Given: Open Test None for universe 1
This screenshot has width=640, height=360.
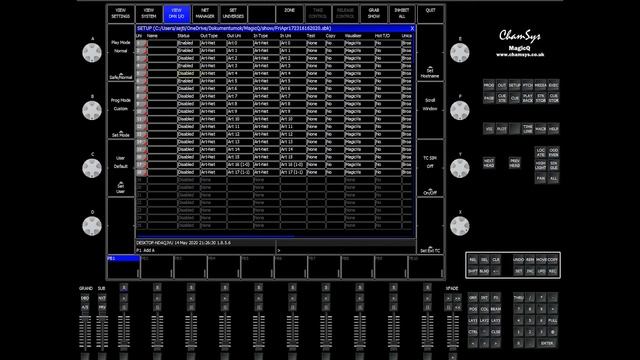Looking at the screenshot, I should tap(315, 43).
